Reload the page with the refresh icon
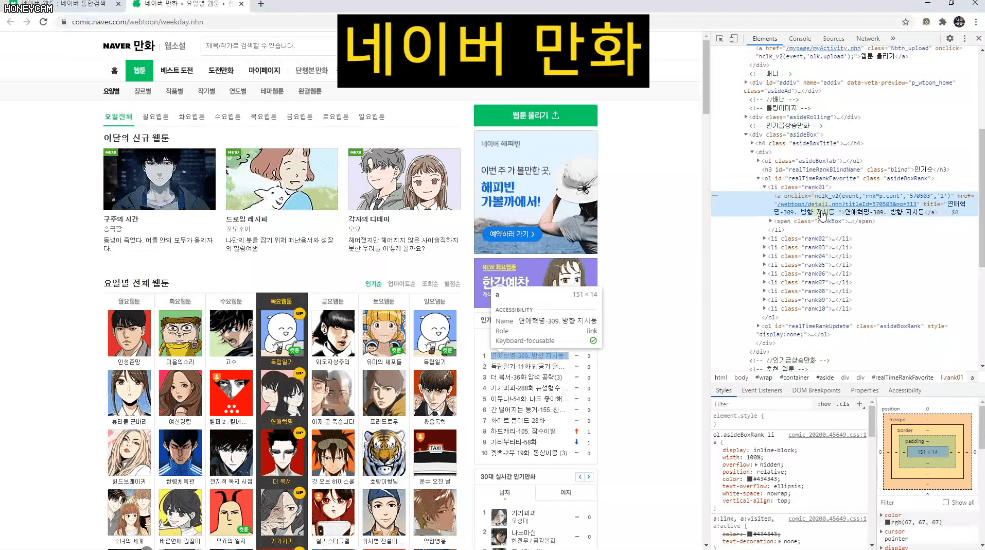Image resolution: width=985 pixels, height=550 pixels. coord(43,21)
